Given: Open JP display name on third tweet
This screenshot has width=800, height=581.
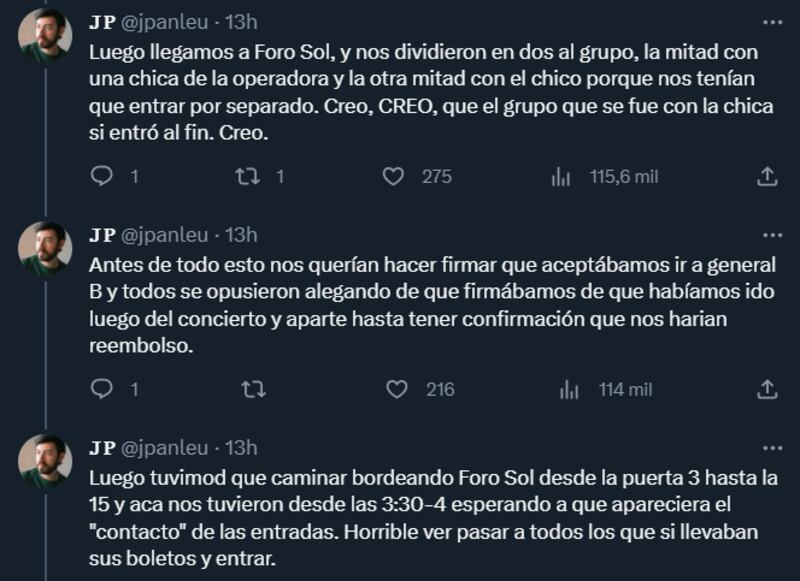Looking at the screenshot, I should point(102,447).
